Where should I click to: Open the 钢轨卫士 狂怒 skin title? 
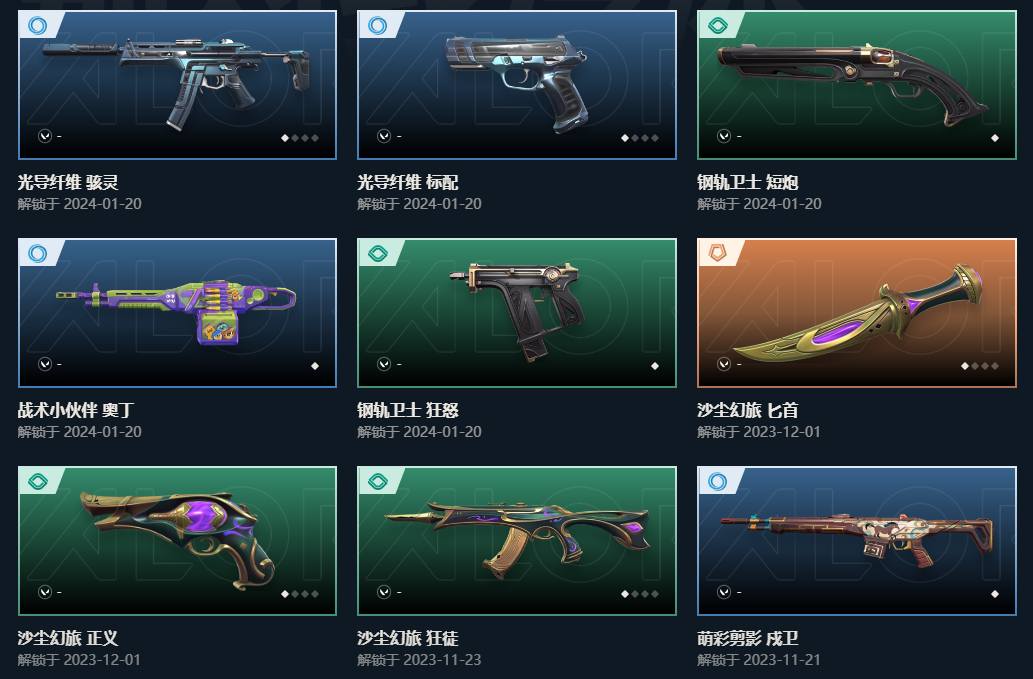pos(408,410)
